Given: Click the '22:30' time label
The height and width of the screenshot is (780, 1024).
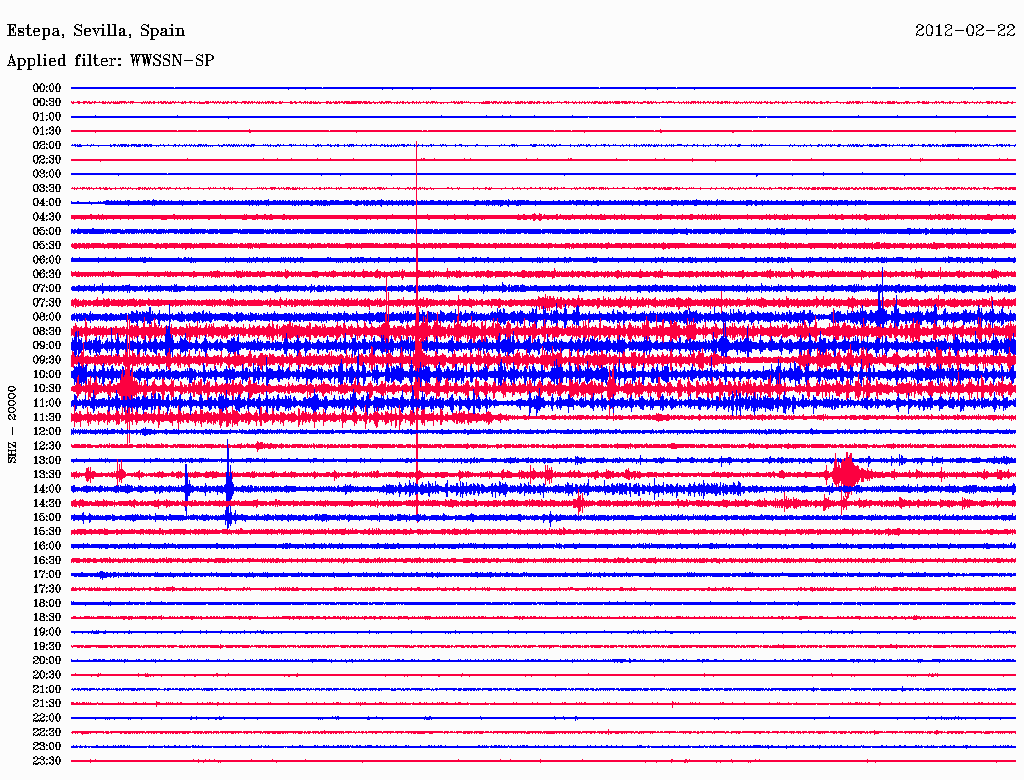Looking at the screenshot, I should [46, 732].
